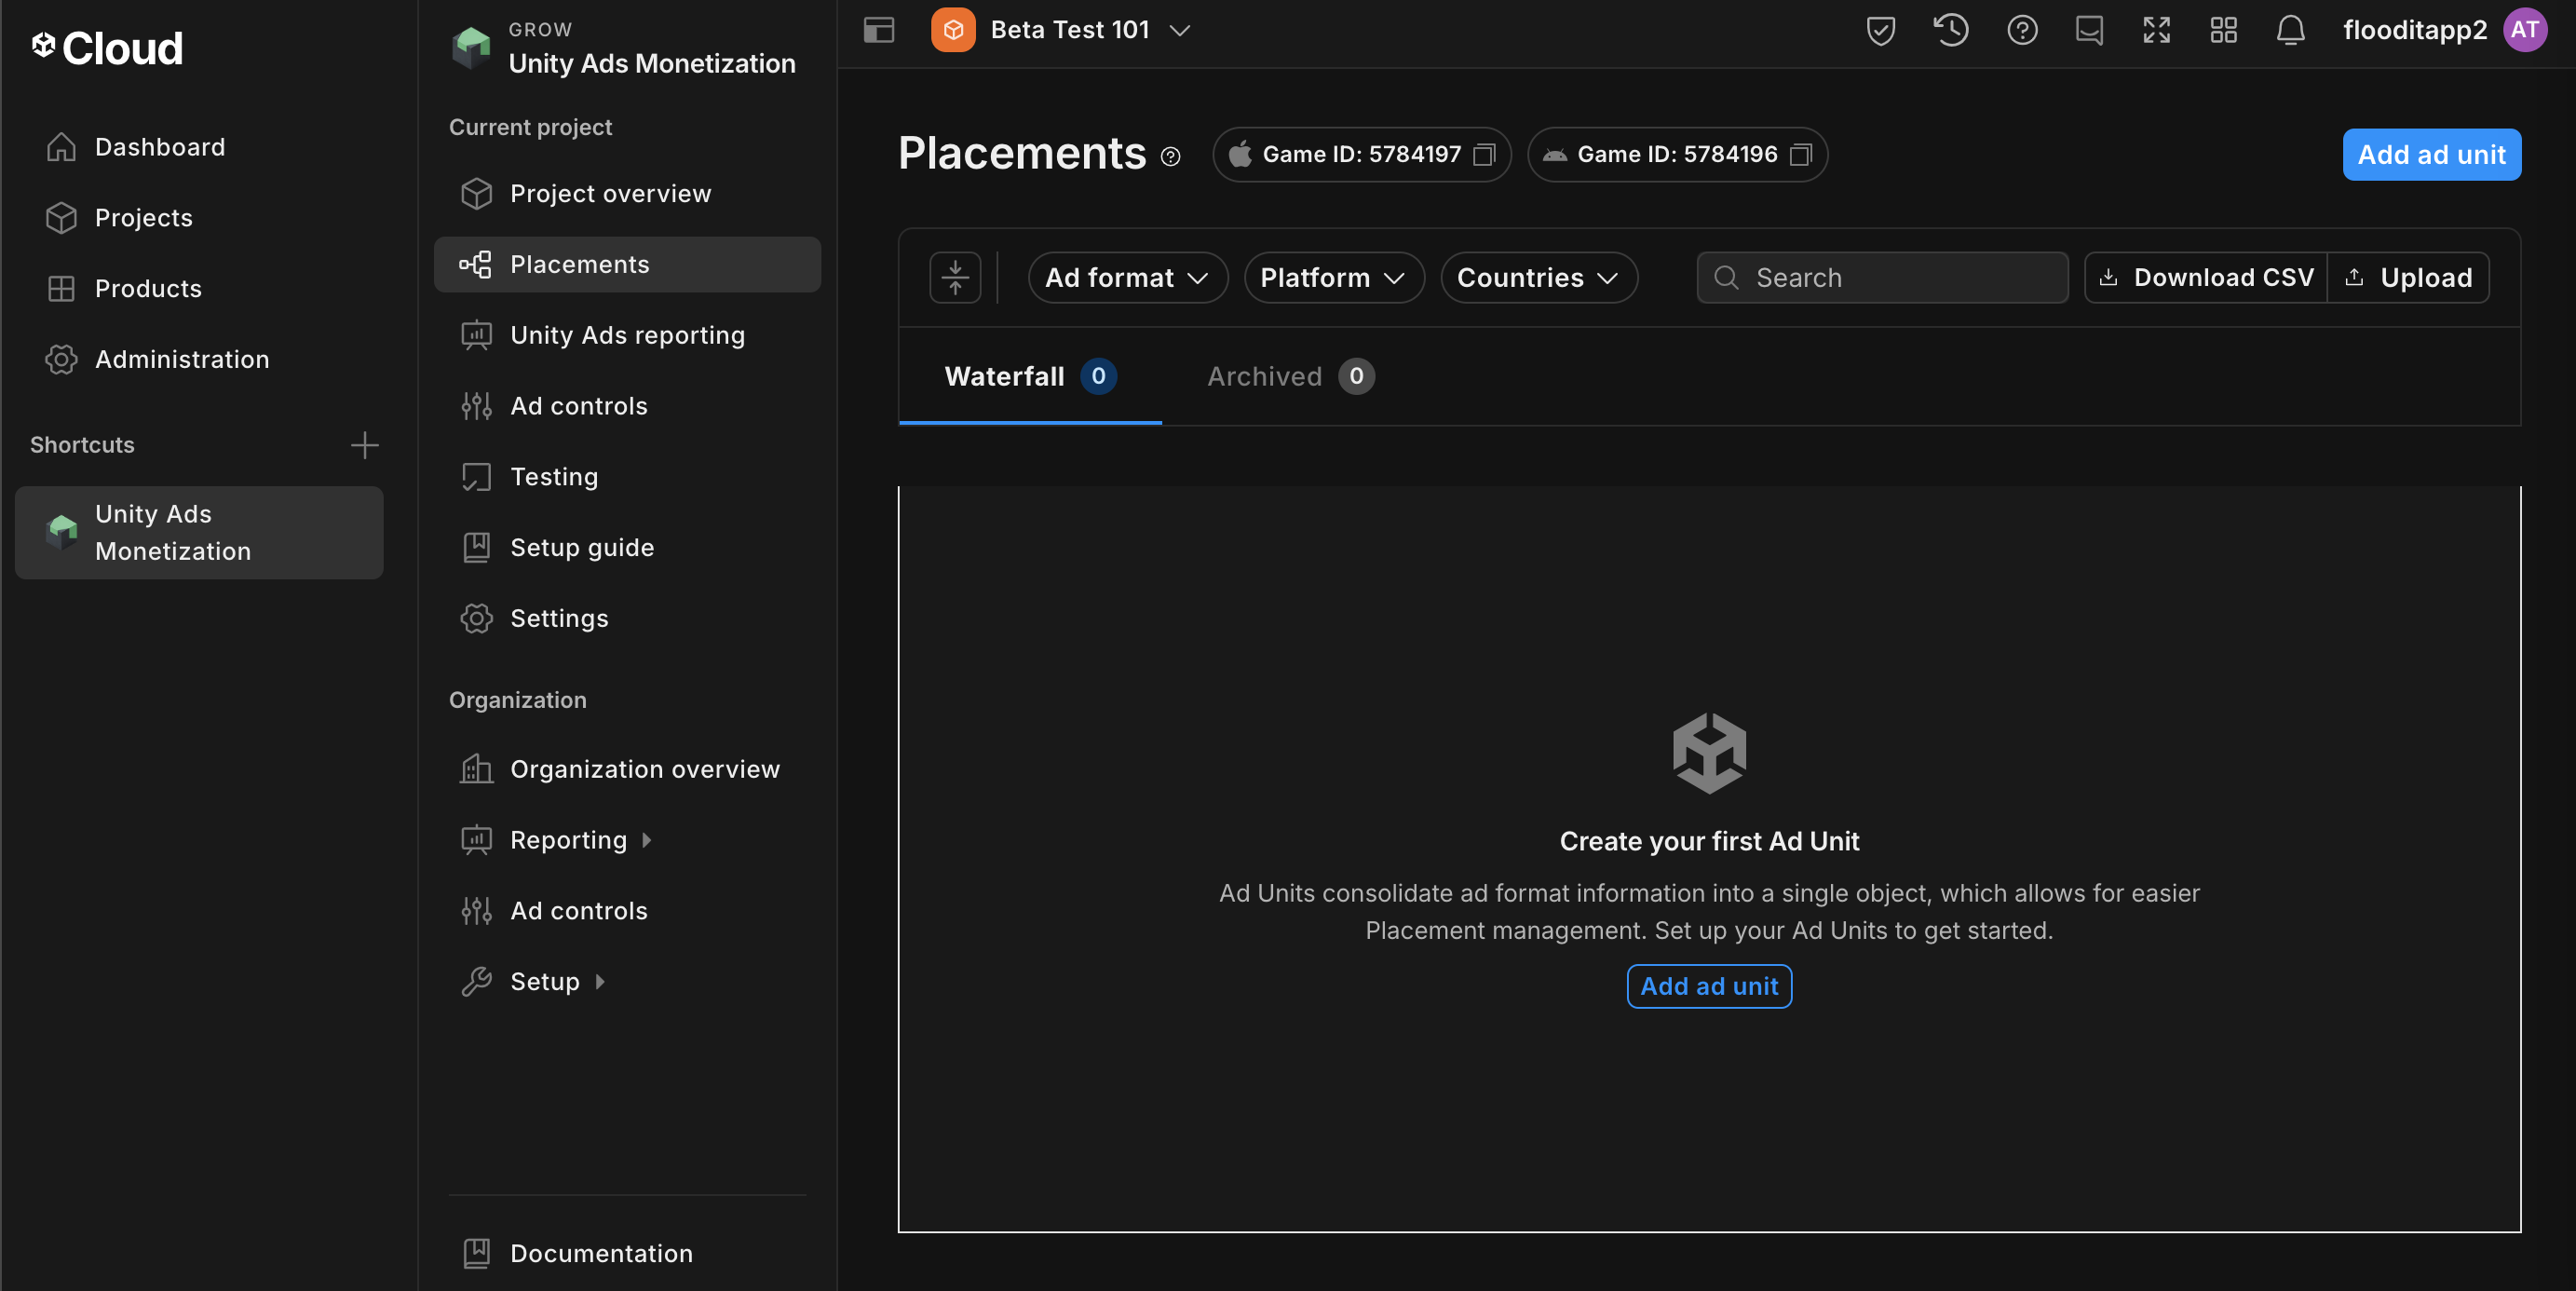Open Unity Ads reporting in sidebar
Image resolution: width=2576 pixels, height=1291 pixels.
click(x=627, y=335)
